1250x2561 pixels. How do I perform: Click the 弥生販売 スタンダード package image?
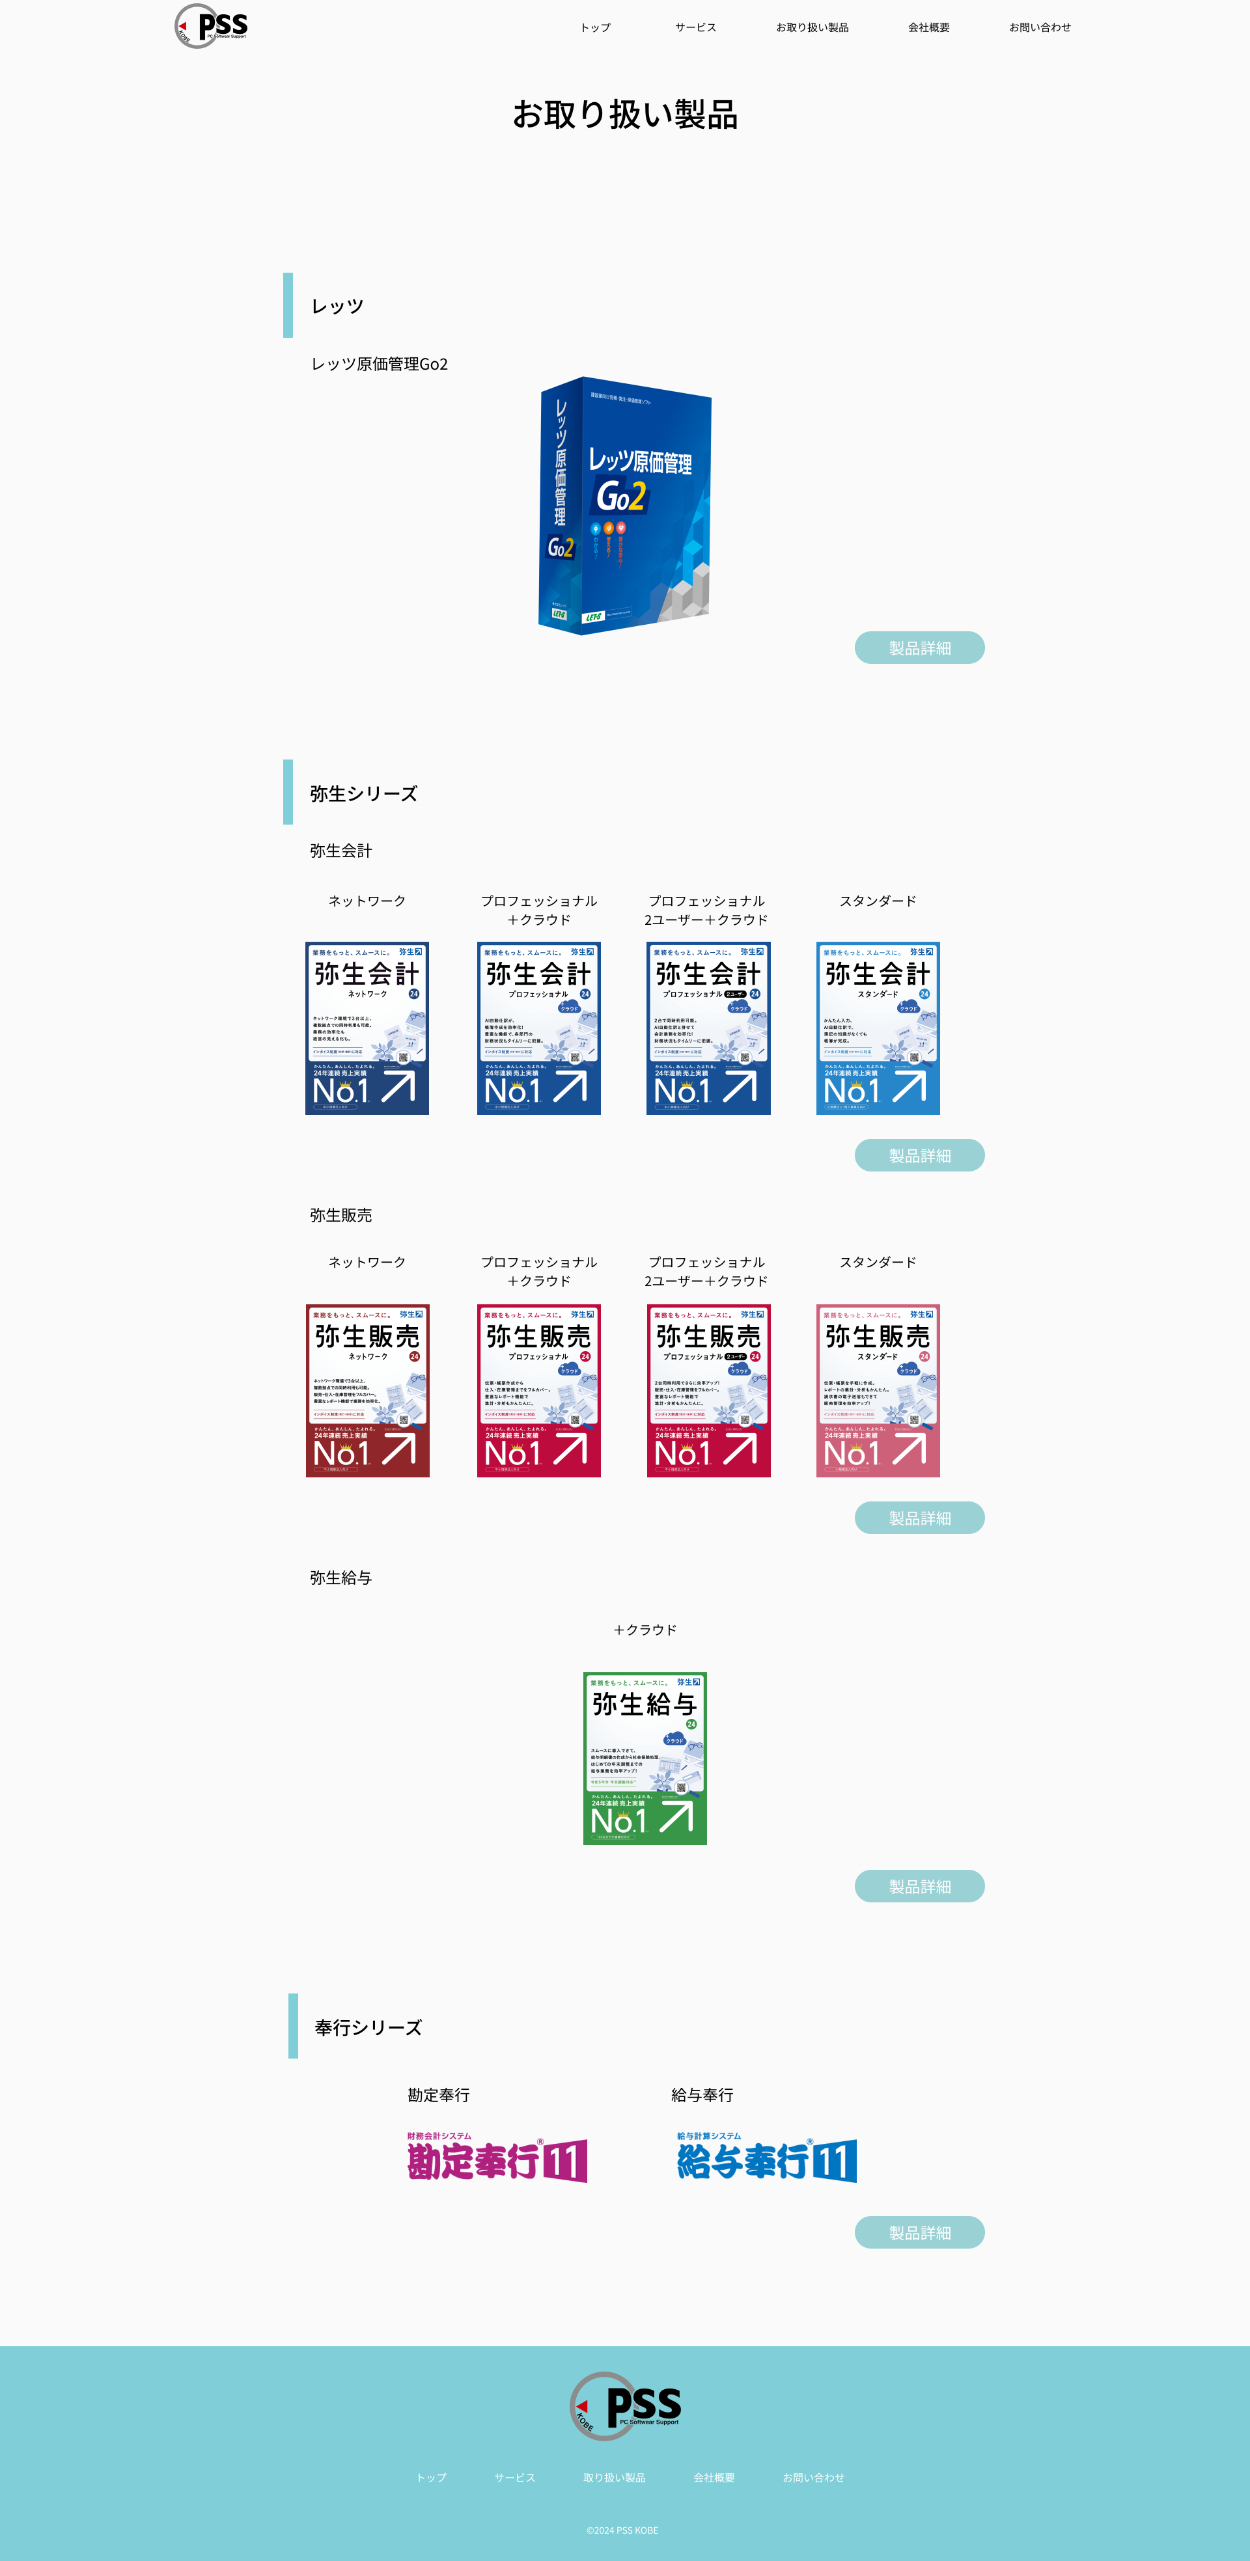pyautogui.click(x=877, y=1390)
